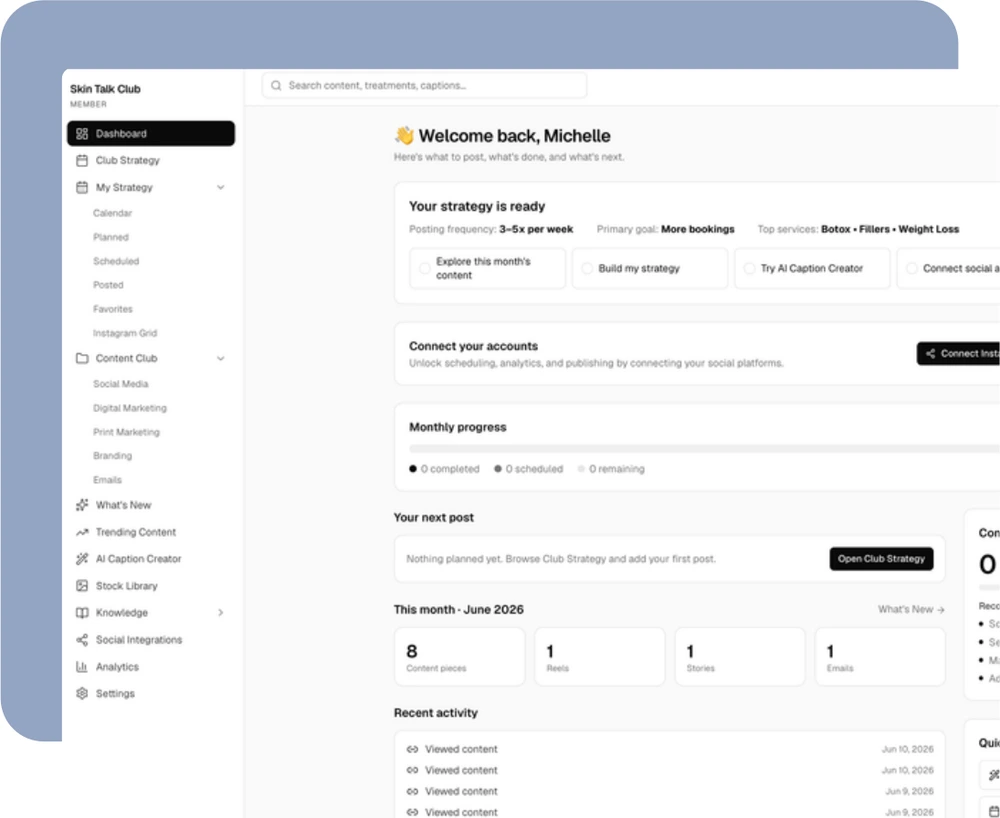The width and height of the screenshot is (1000, 818).
Task: Click the 1 Reels stat card
Action: [x=599, y=657]
